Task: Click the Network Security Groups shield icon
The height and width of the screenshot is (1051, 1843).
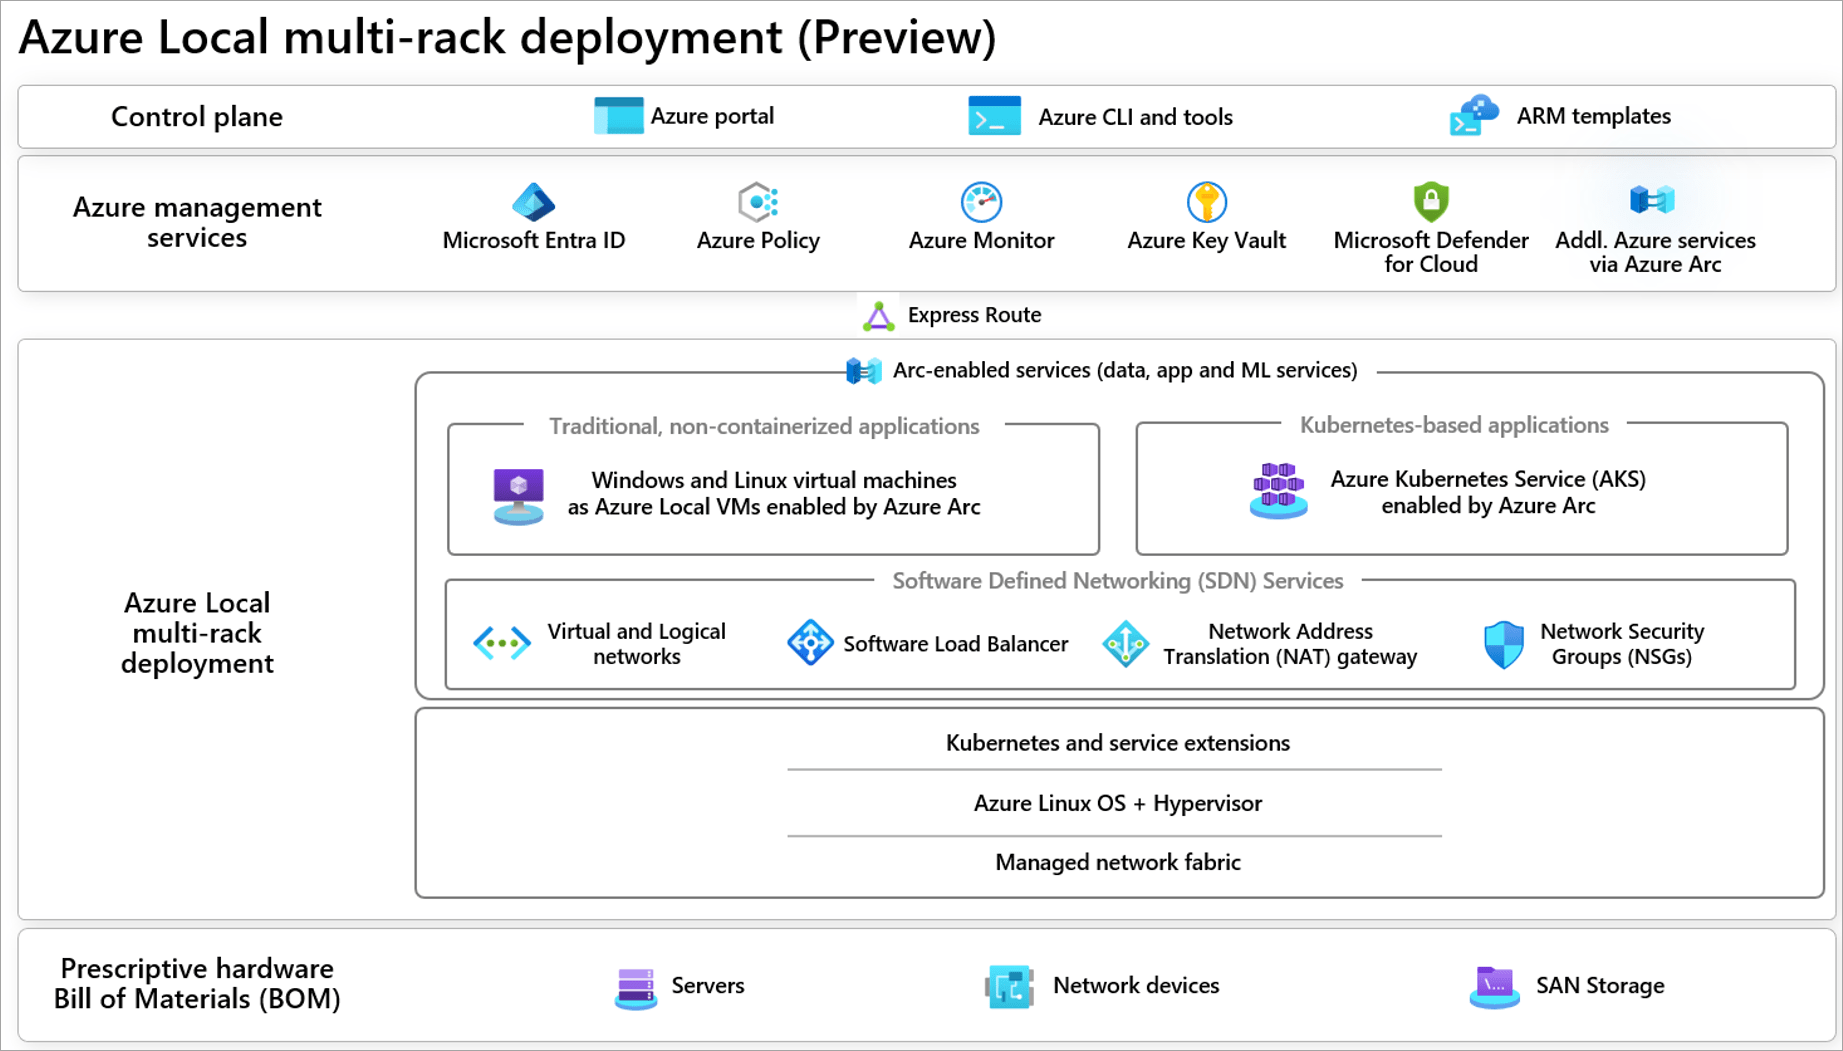Action: click(x=1503, y=644)
